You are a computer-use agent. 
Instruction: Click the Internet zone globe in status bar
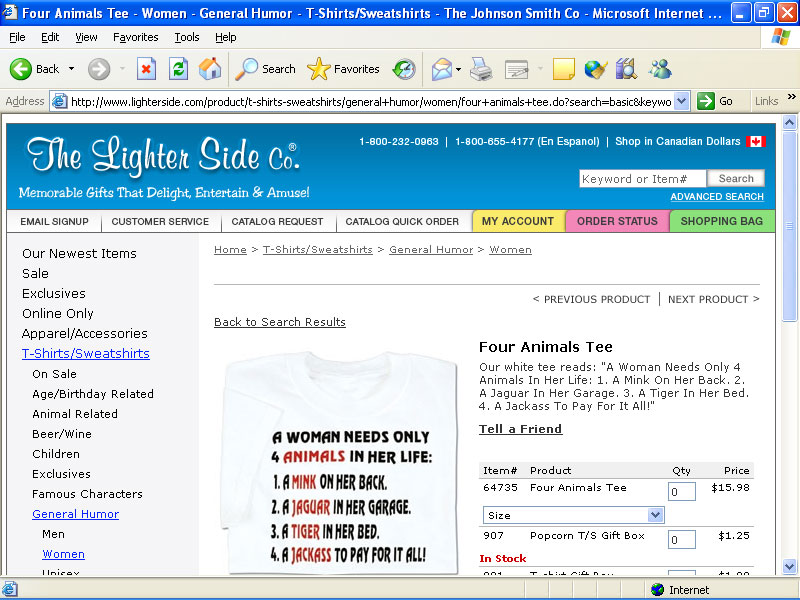coord(658,589)
